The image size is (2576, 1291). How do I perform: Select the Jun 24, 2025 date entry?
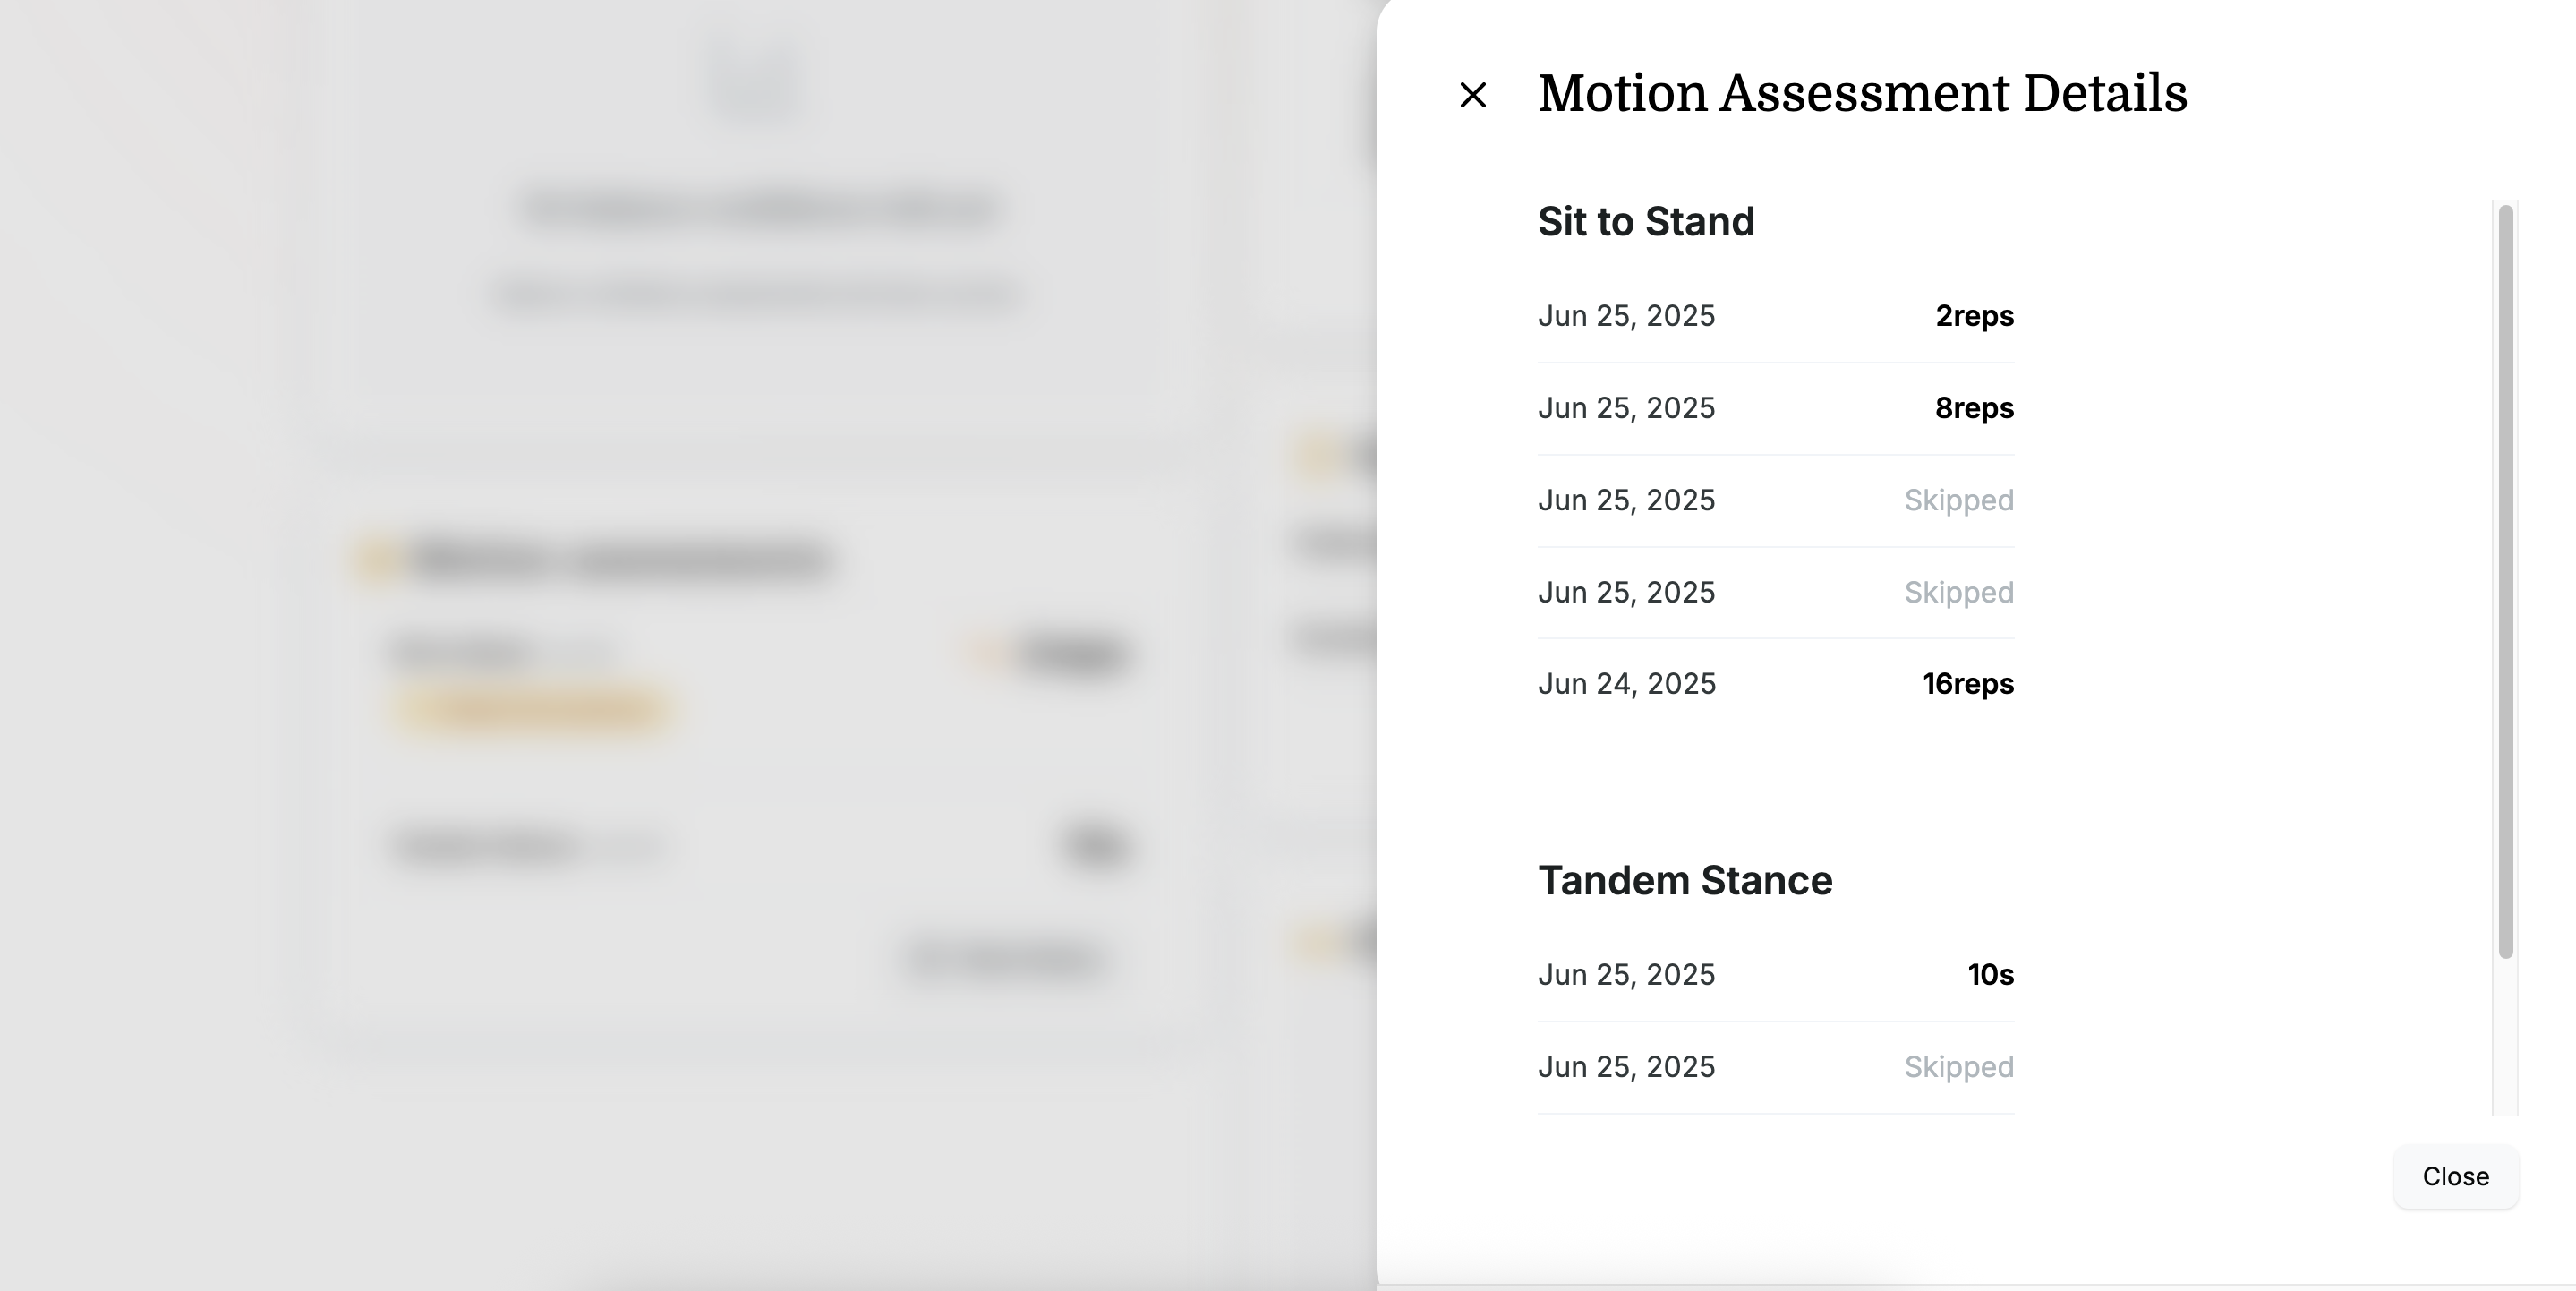(1626, 684)
